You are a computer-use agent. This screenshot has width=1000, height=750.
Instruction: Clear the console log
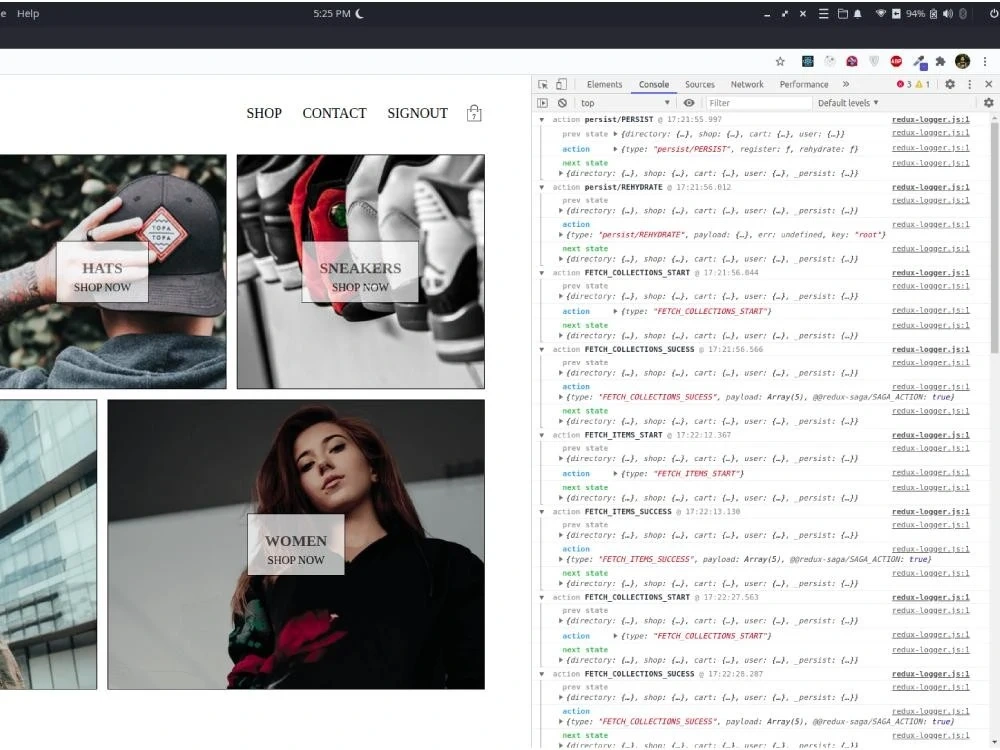pyautogui.click(x=562, y=103)
